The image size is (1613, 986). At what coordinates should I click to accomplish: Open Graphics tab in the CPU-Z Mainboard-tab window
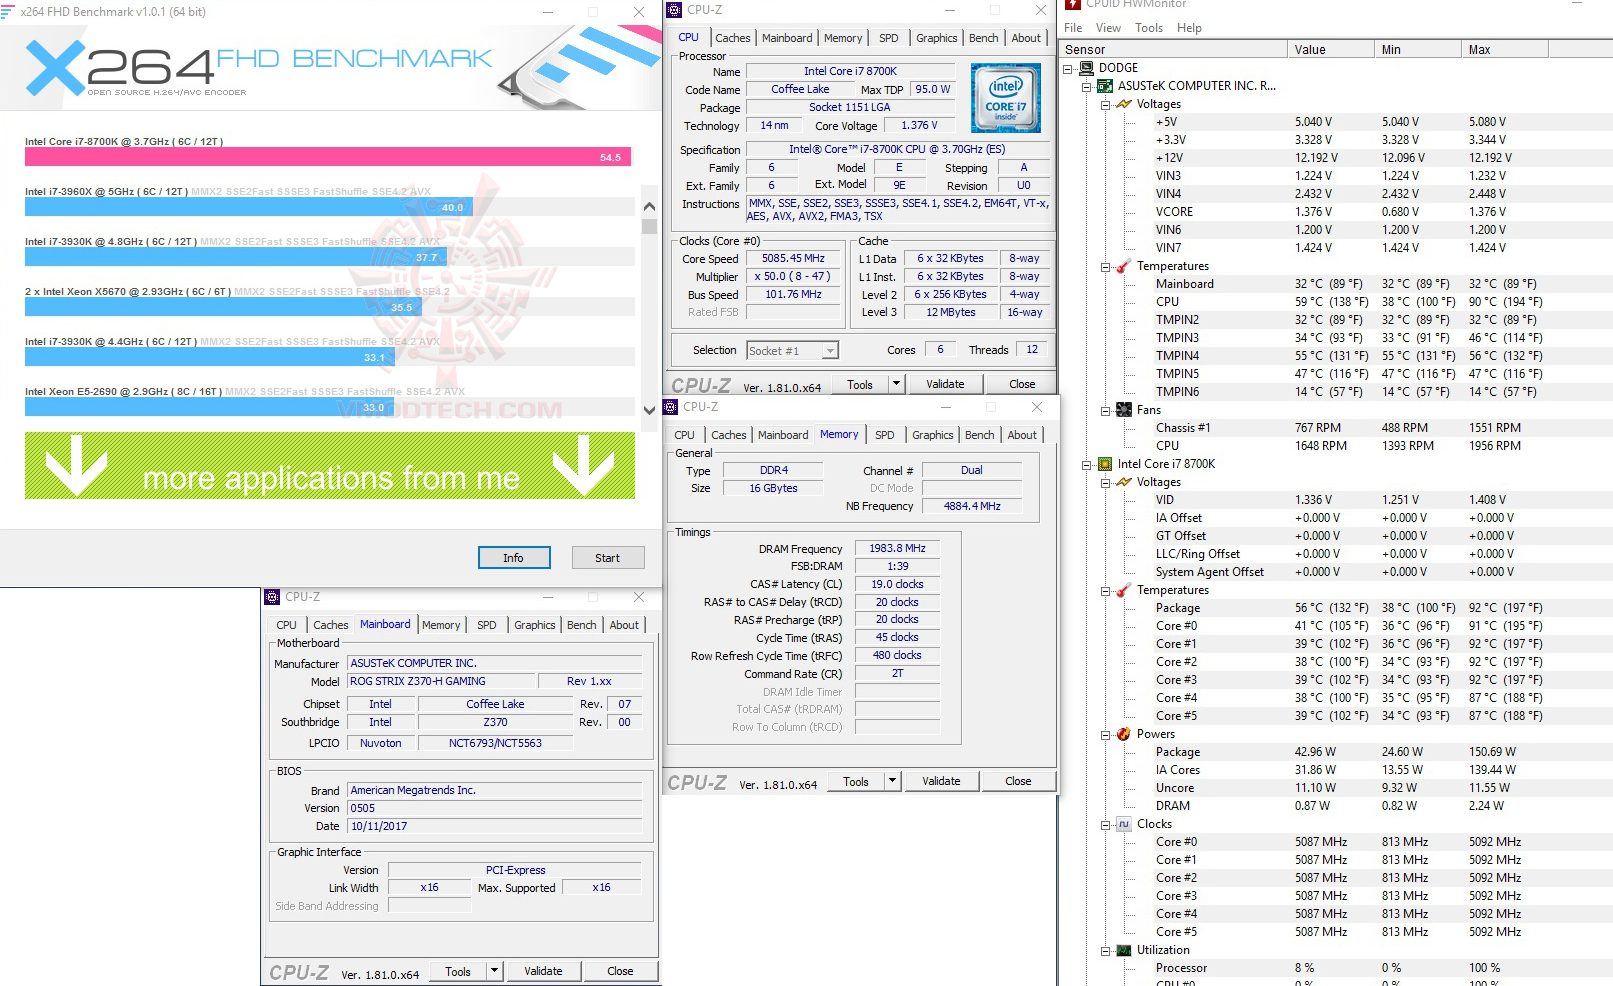[x=535, y=625]
